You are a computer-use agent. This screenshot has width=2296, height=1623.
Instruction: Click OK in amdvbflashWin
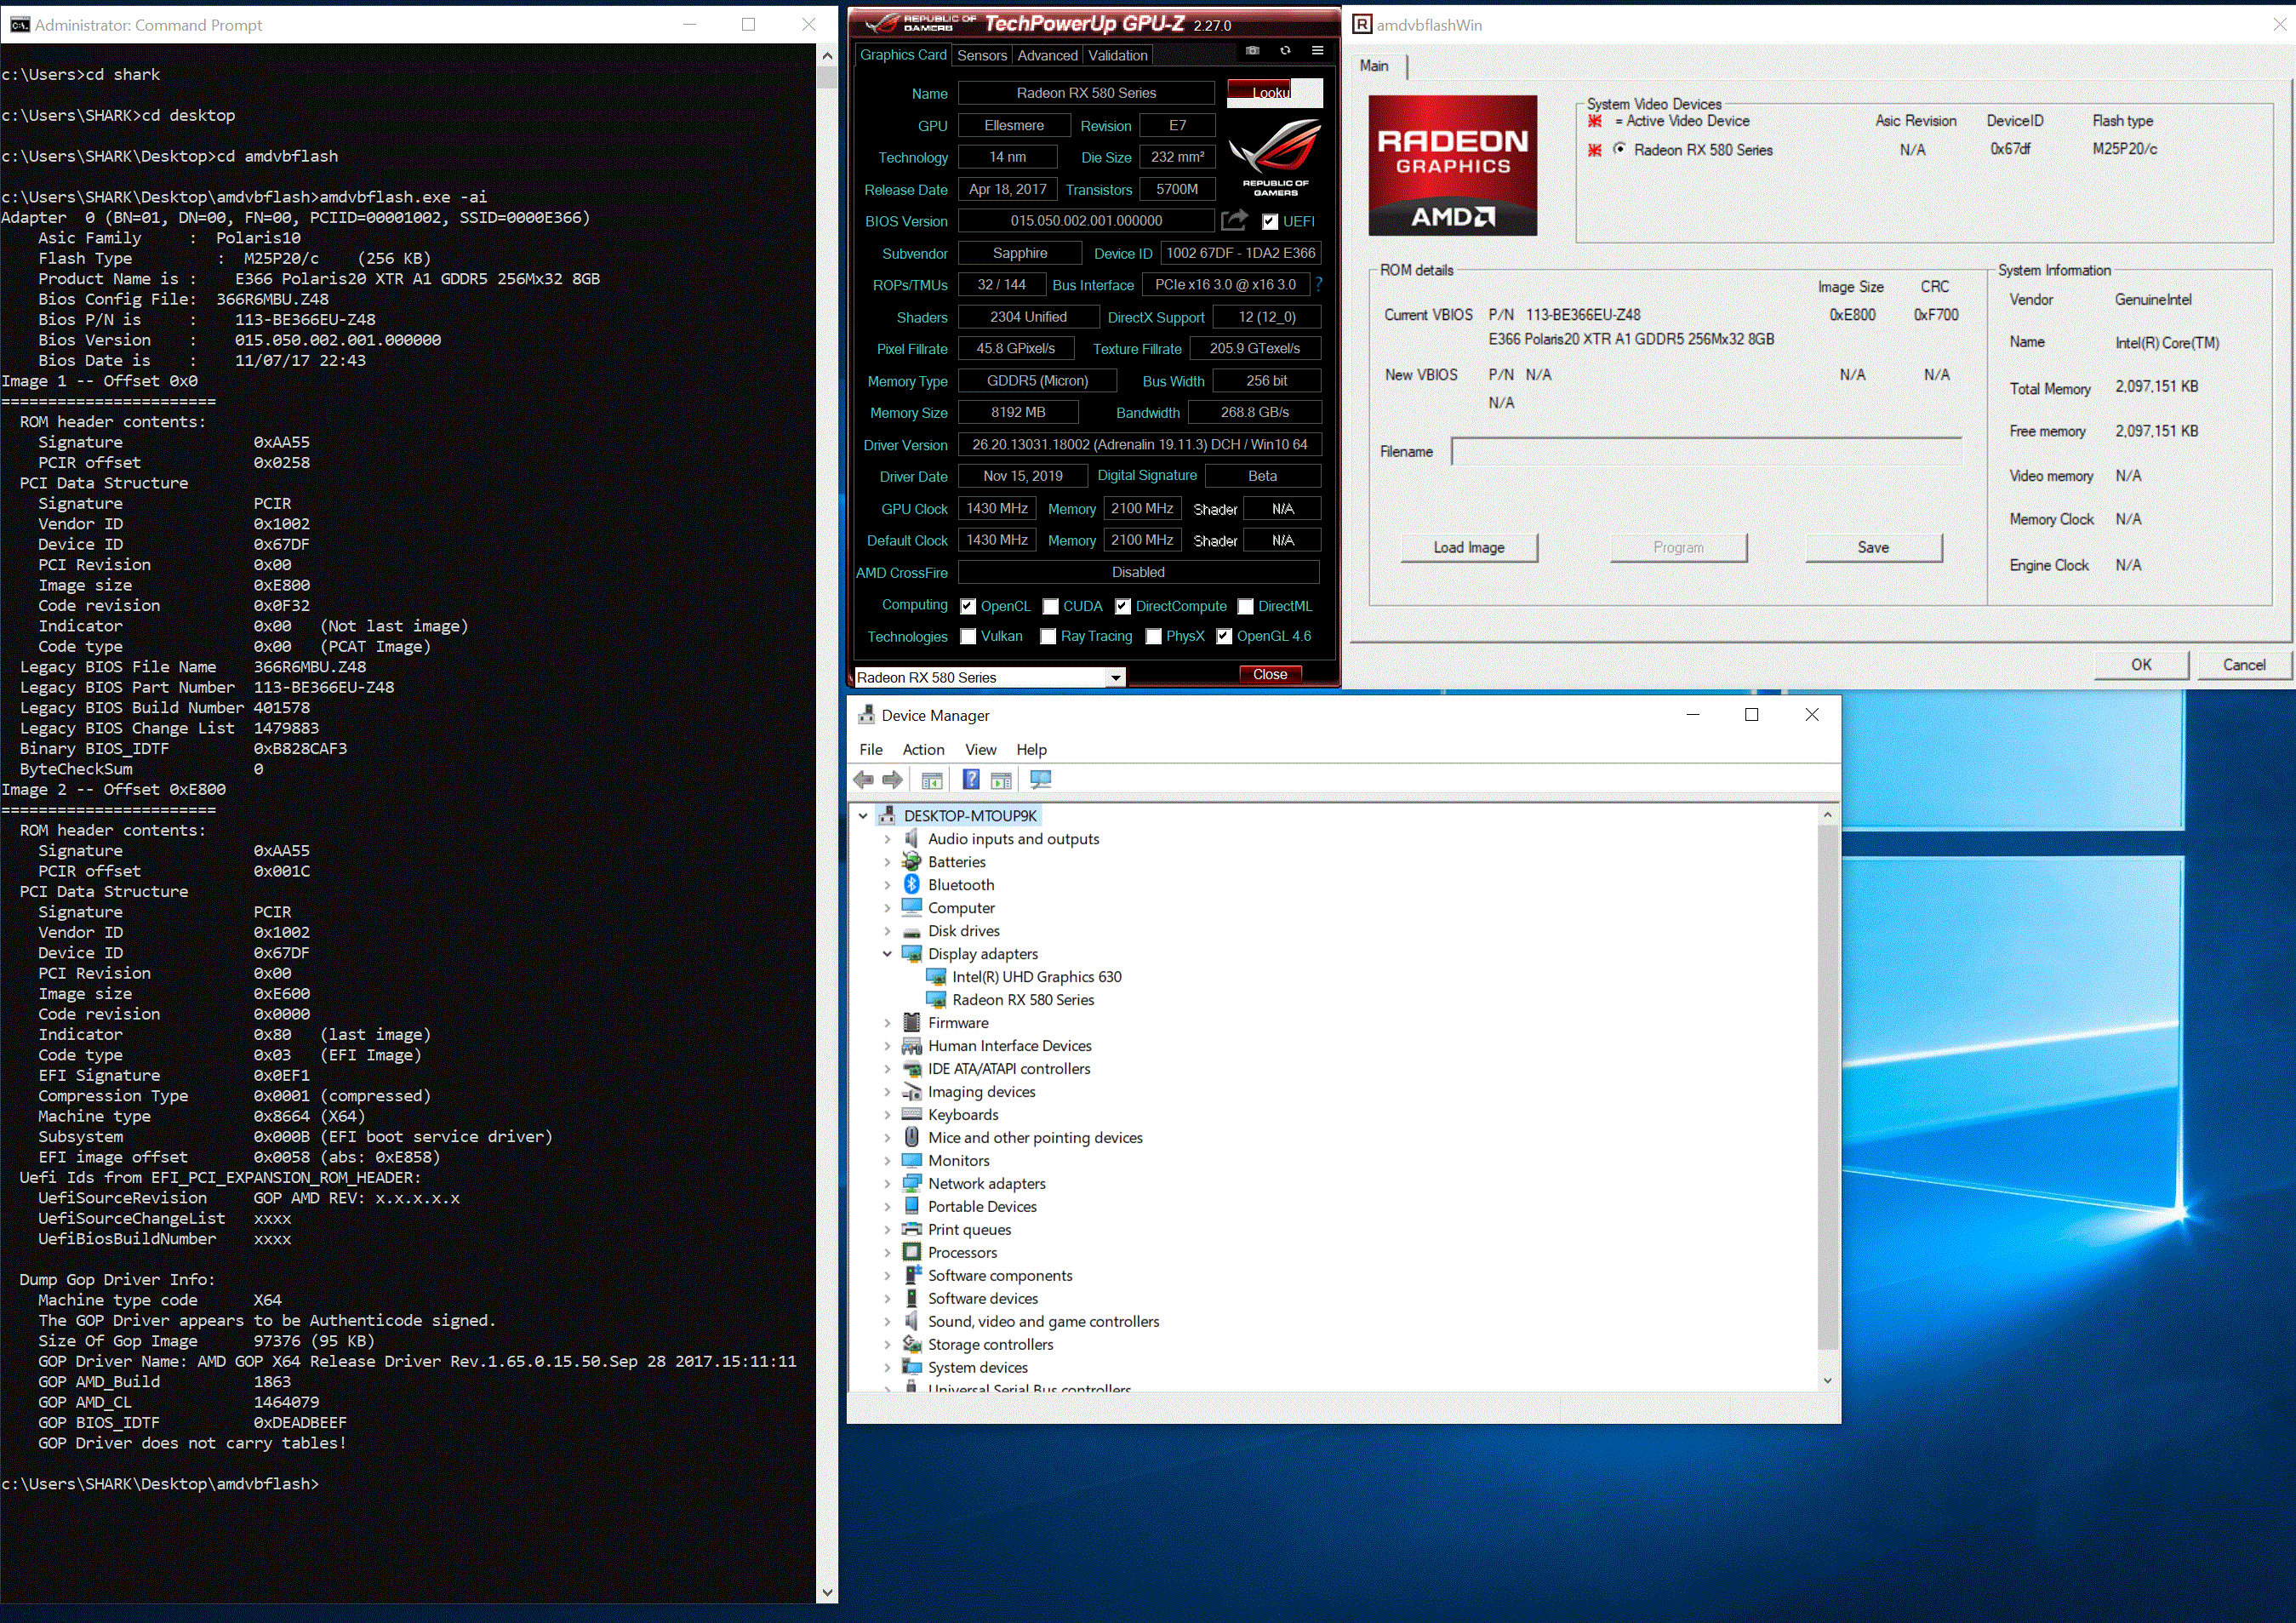(2141, 665)
